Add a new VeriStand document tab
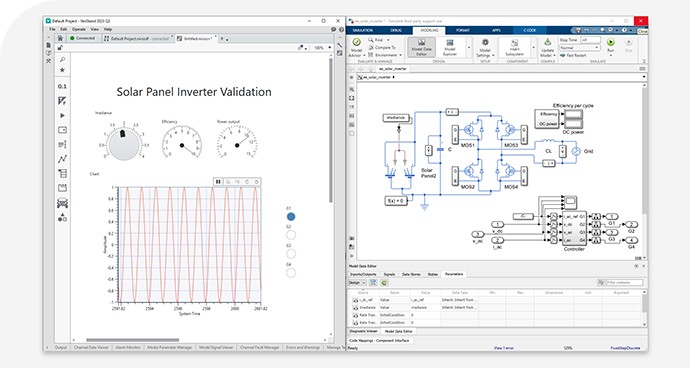This screenshot has height=368, width=690. pyautogui.click(x=222, y=39)
